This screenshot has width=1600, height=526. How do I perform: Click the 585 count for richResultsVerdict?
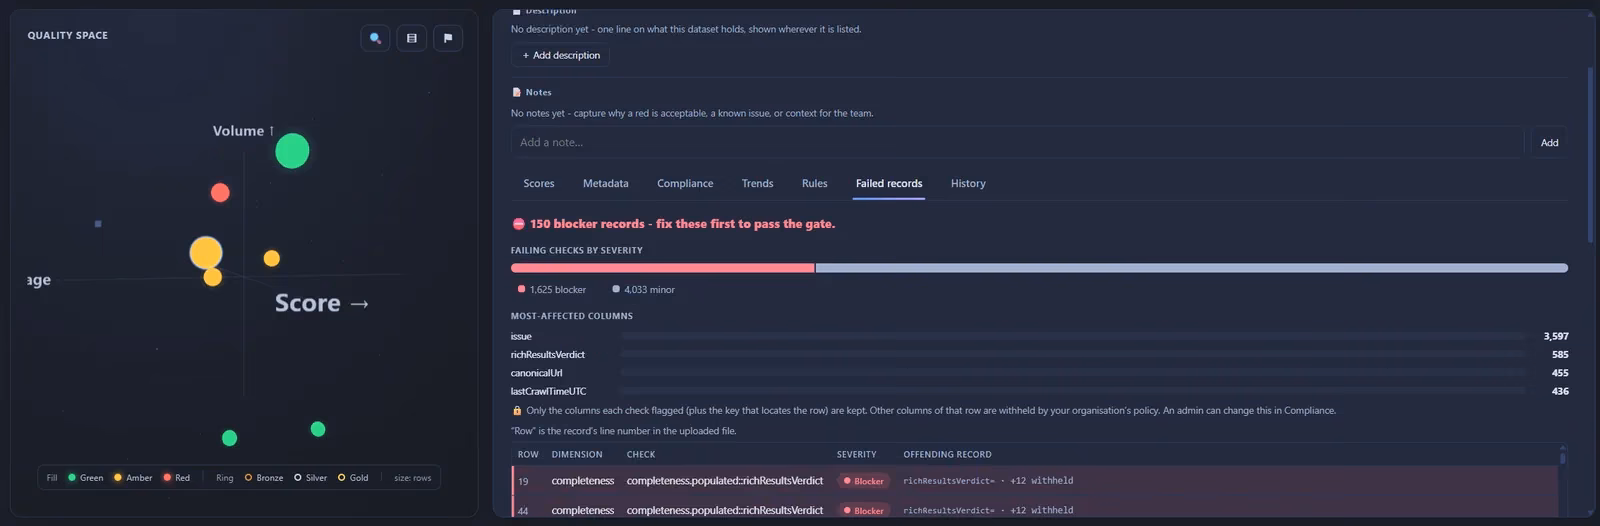(x=1560, y=355)
